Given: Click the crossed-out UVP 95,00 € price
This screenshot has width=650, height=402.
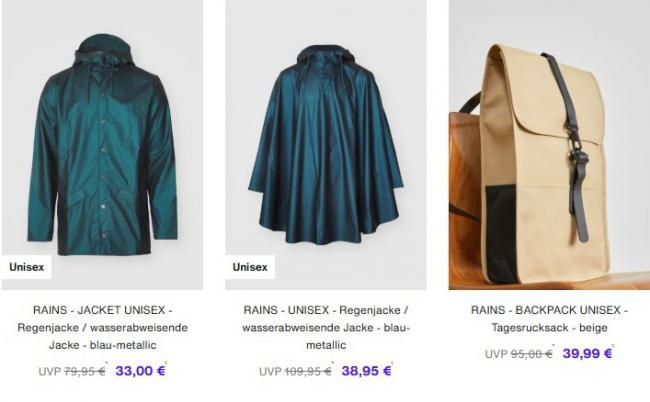Looking at the screenshot, I should (x=519, y=354).
